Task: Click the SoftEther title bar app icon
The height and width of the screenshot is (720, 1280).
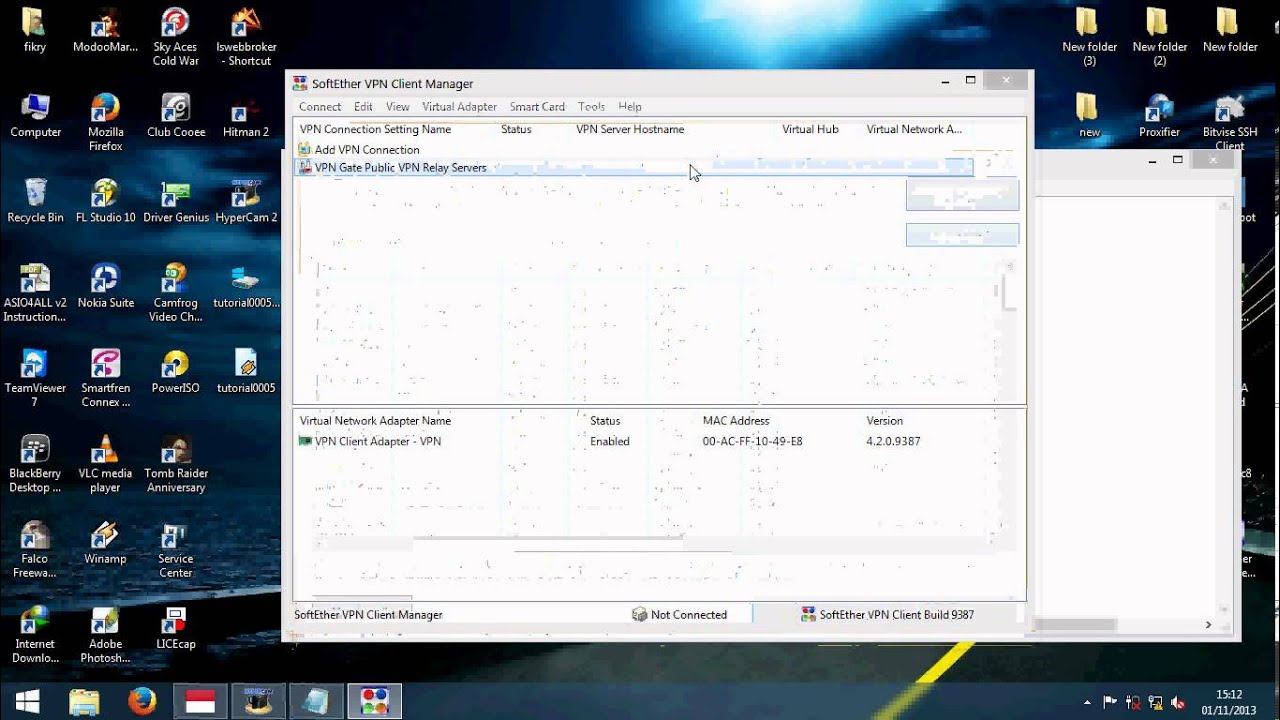Action: pyautogui.click(x=300, y=84)
